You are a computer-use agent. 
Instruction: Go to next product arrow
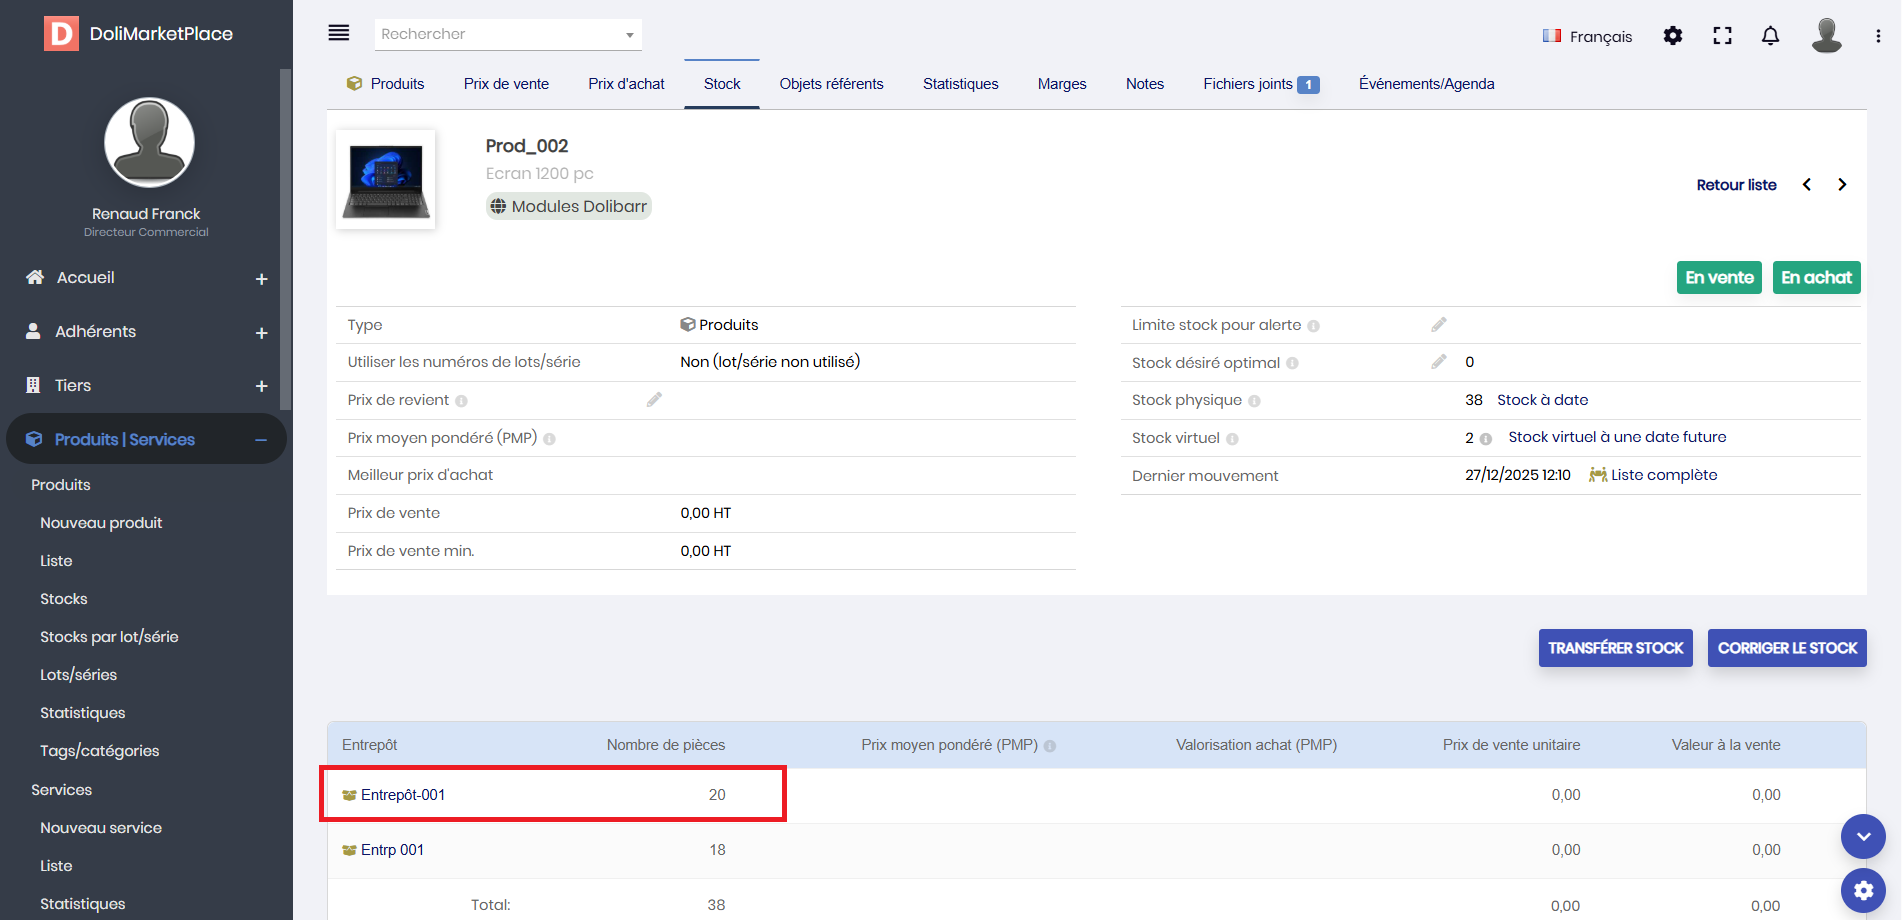pos(1841,185)
